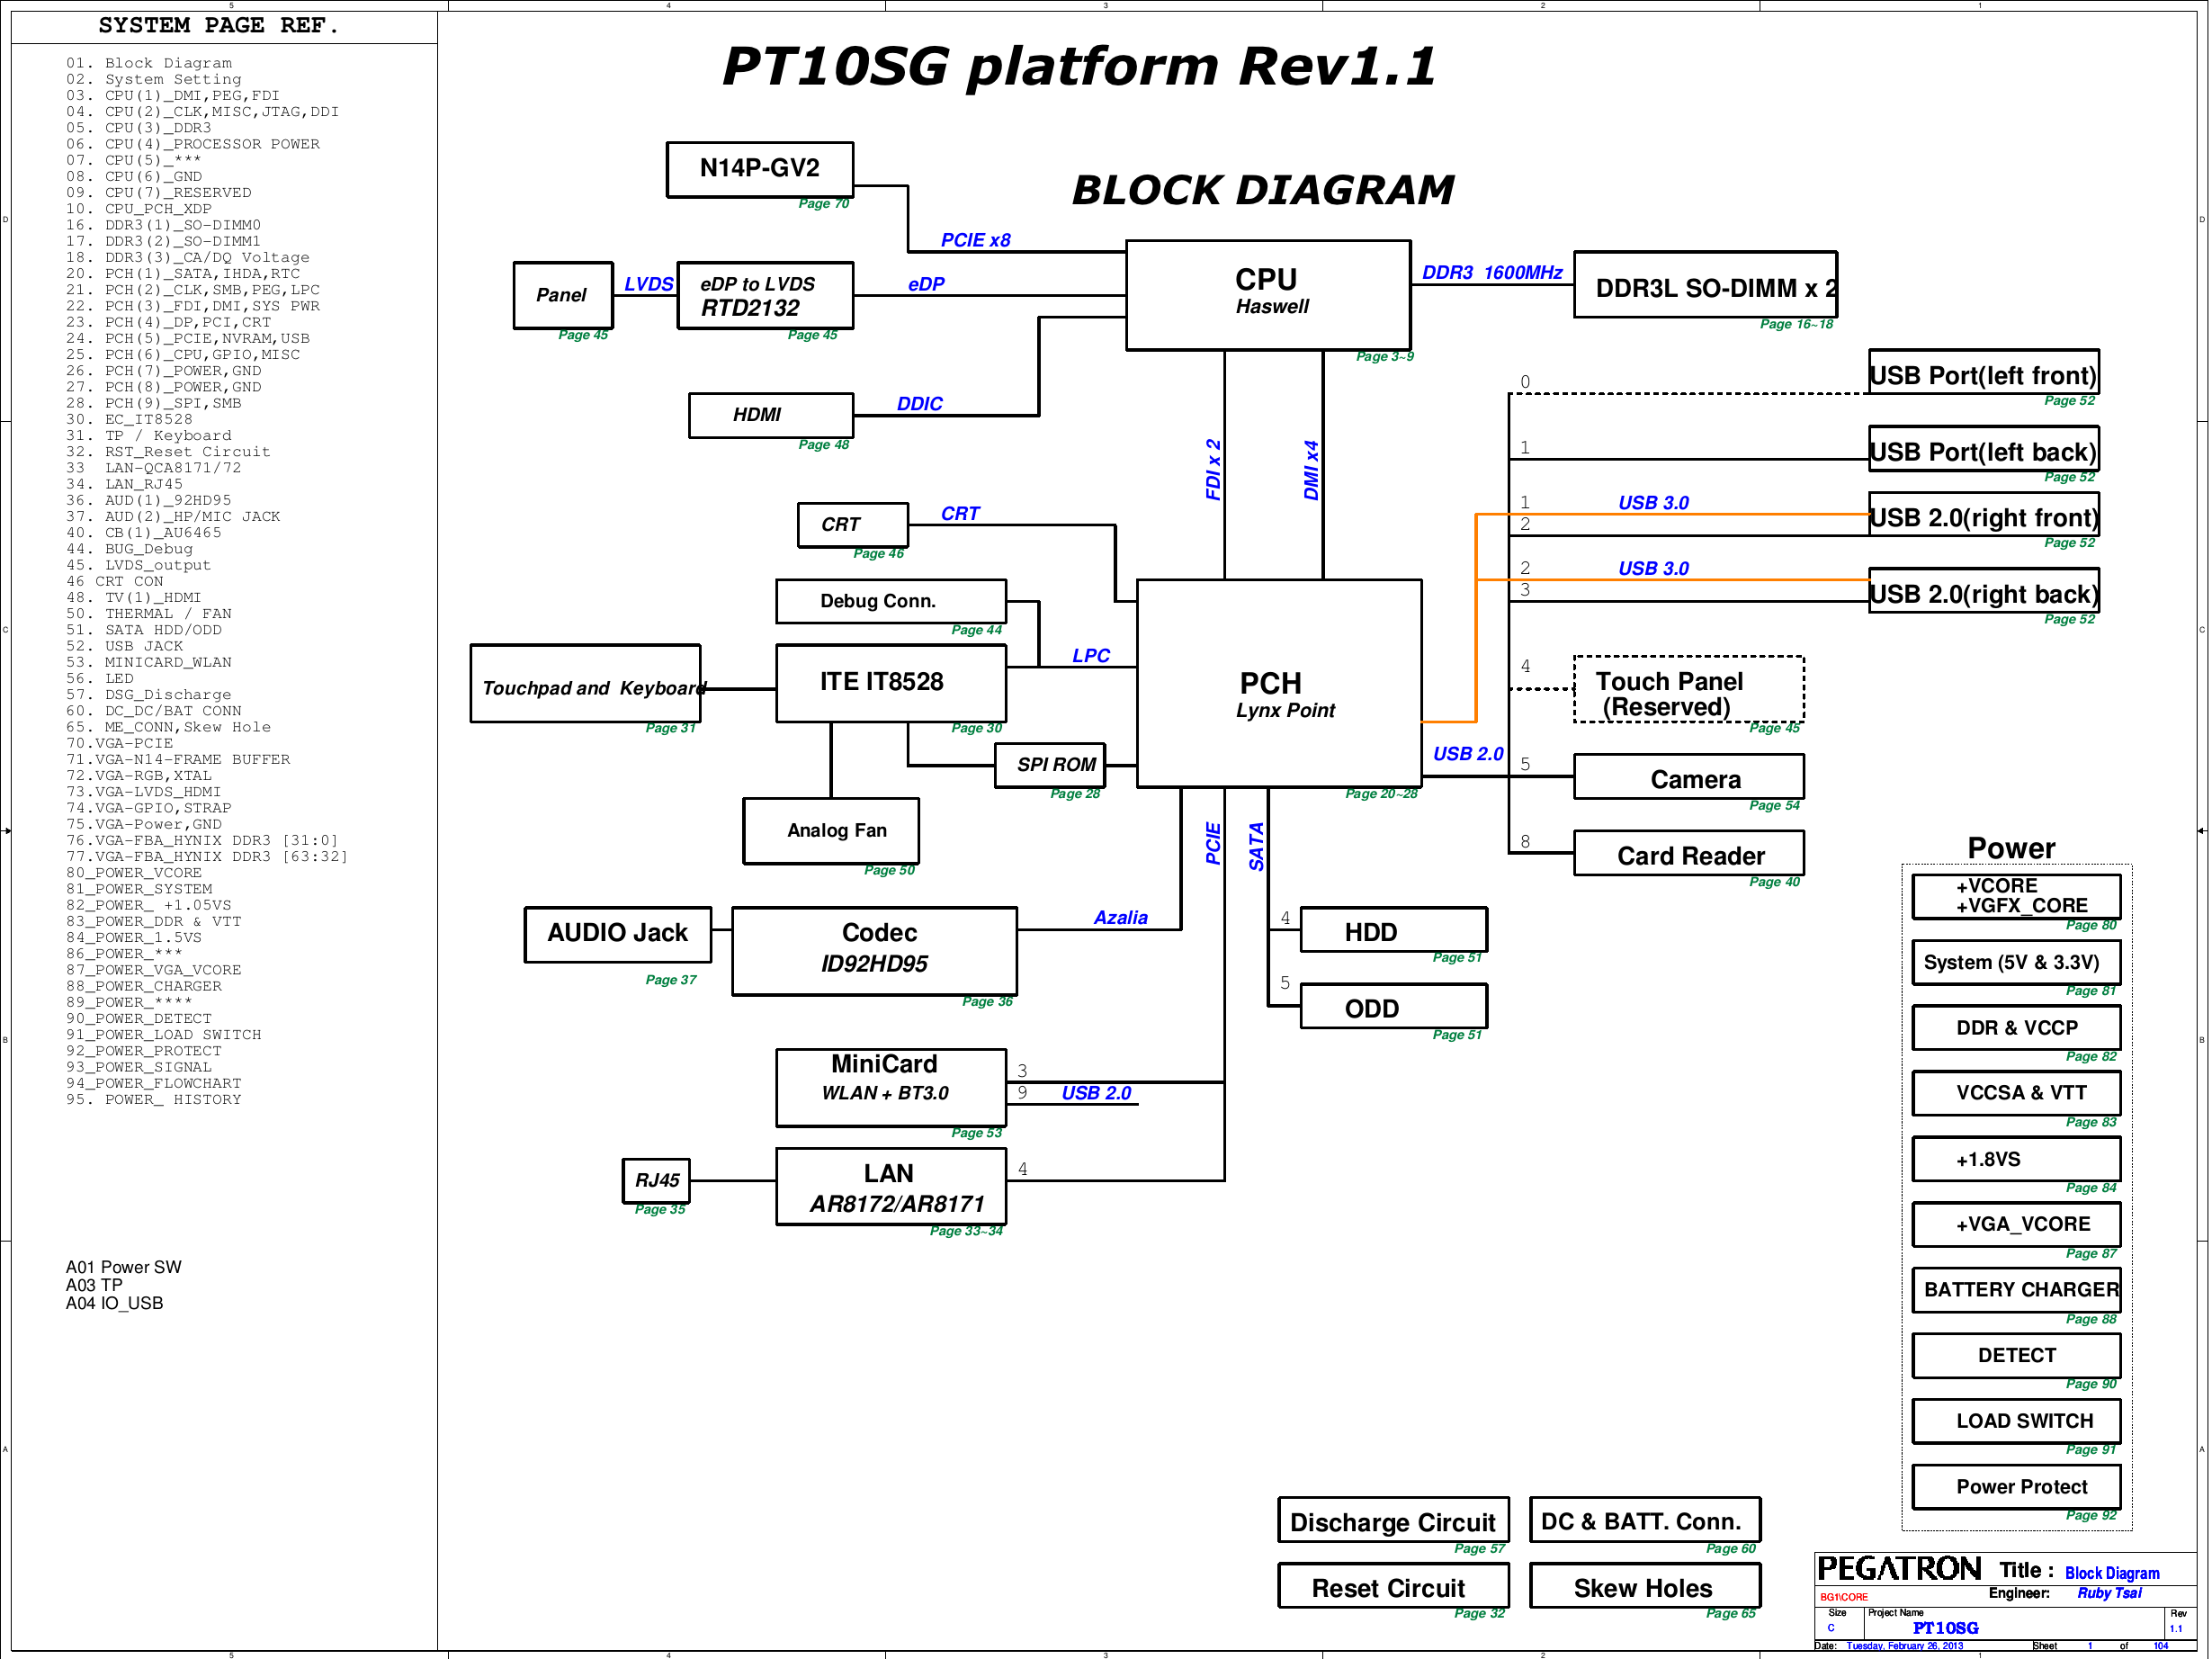Screen dimensions: 2212x1659
Task: Click the 'PT10SG' project name field
Action: pos(1945,1628)
